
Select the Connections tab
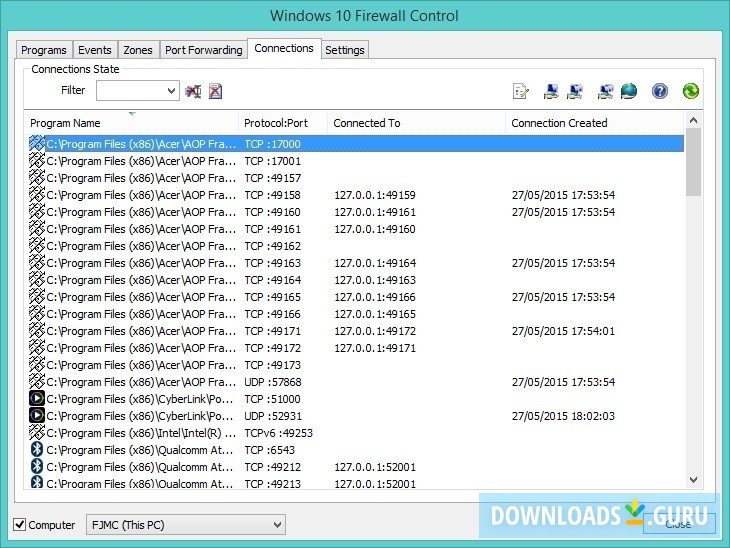(284, 48)
